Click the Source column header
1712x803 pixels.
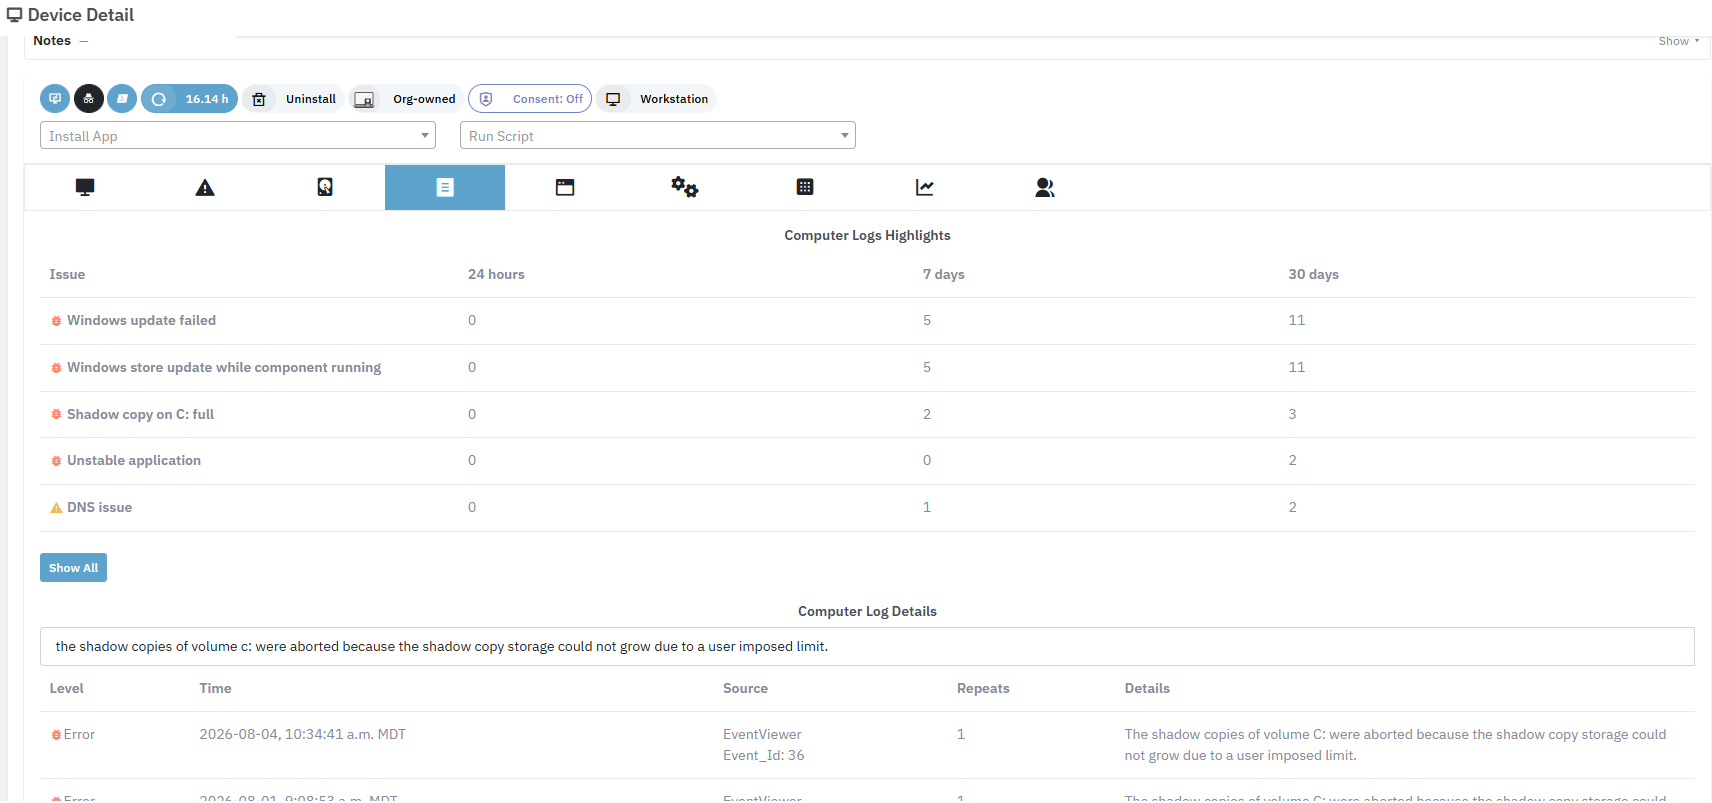tap(745, 688)
